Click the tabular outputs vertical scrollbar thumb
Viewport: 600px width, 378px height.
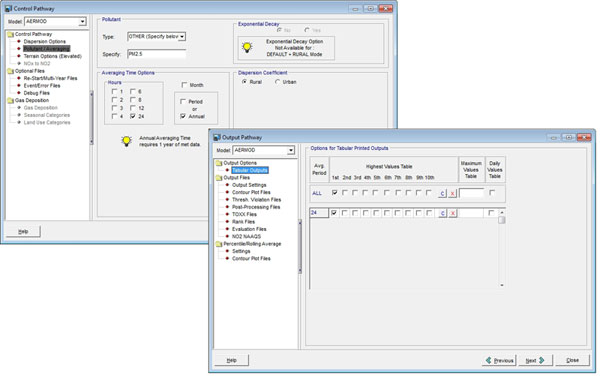(502, 220)
